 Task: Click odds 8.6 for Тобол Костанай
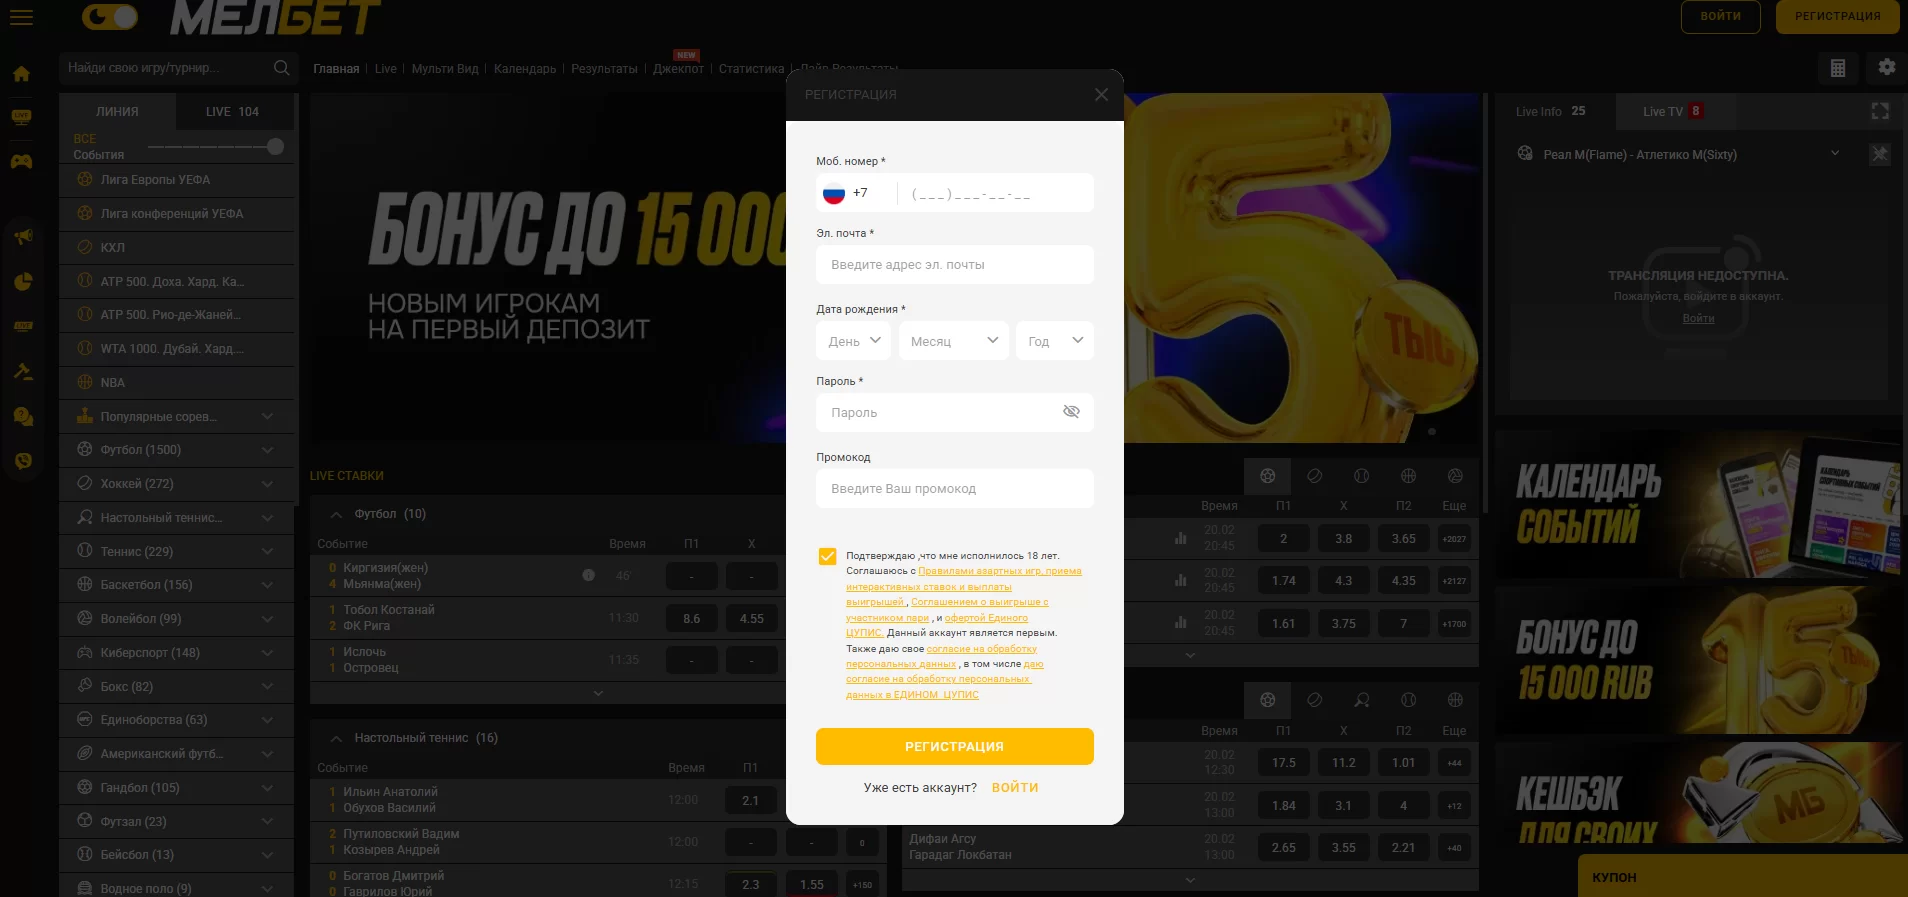tap(692, 618)
